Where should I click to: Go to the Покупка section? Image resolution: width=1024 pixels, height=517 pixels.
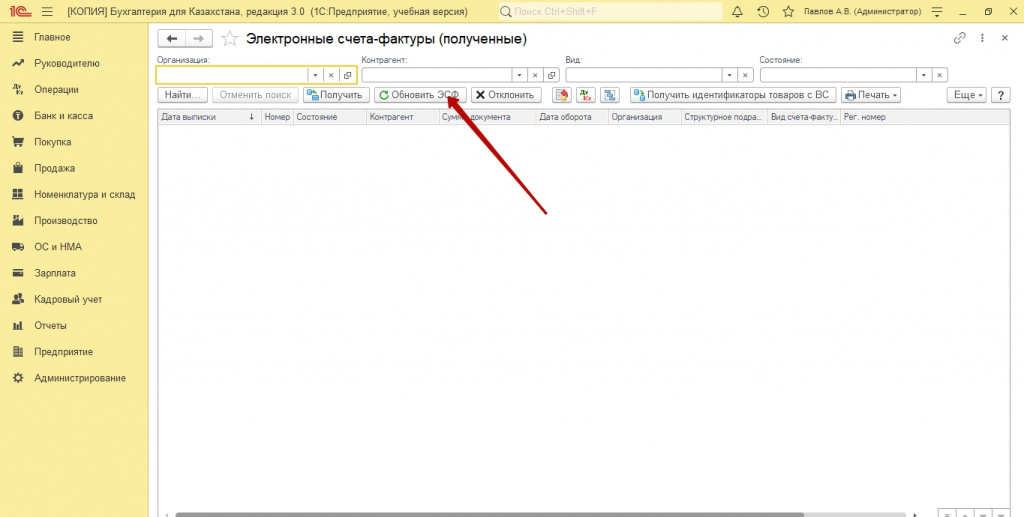click(x=52, y=142)
